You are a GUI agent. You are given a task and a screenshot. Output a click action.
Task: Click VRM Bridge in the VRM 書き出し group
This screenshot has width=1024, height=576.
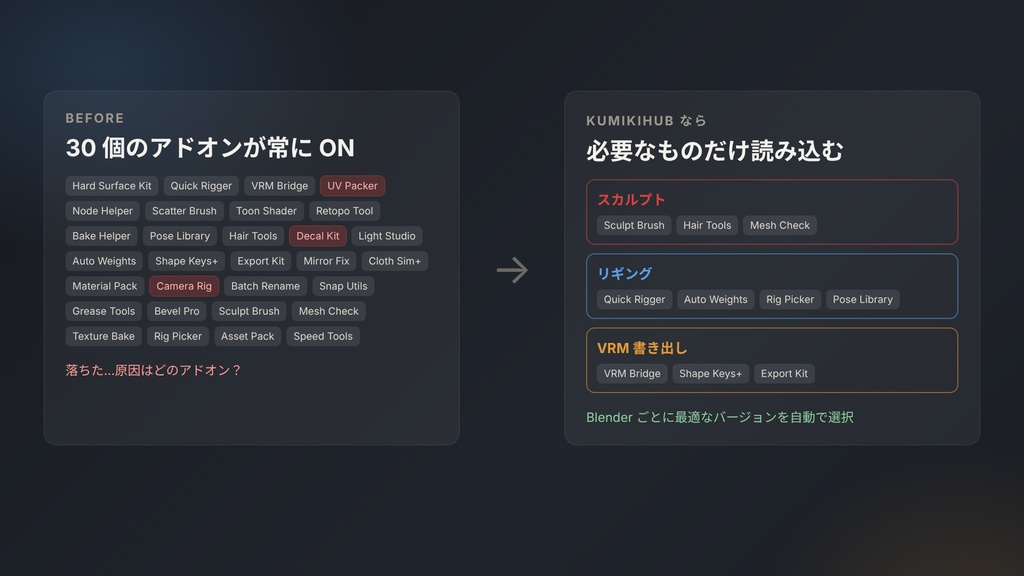tap(632, 374)
